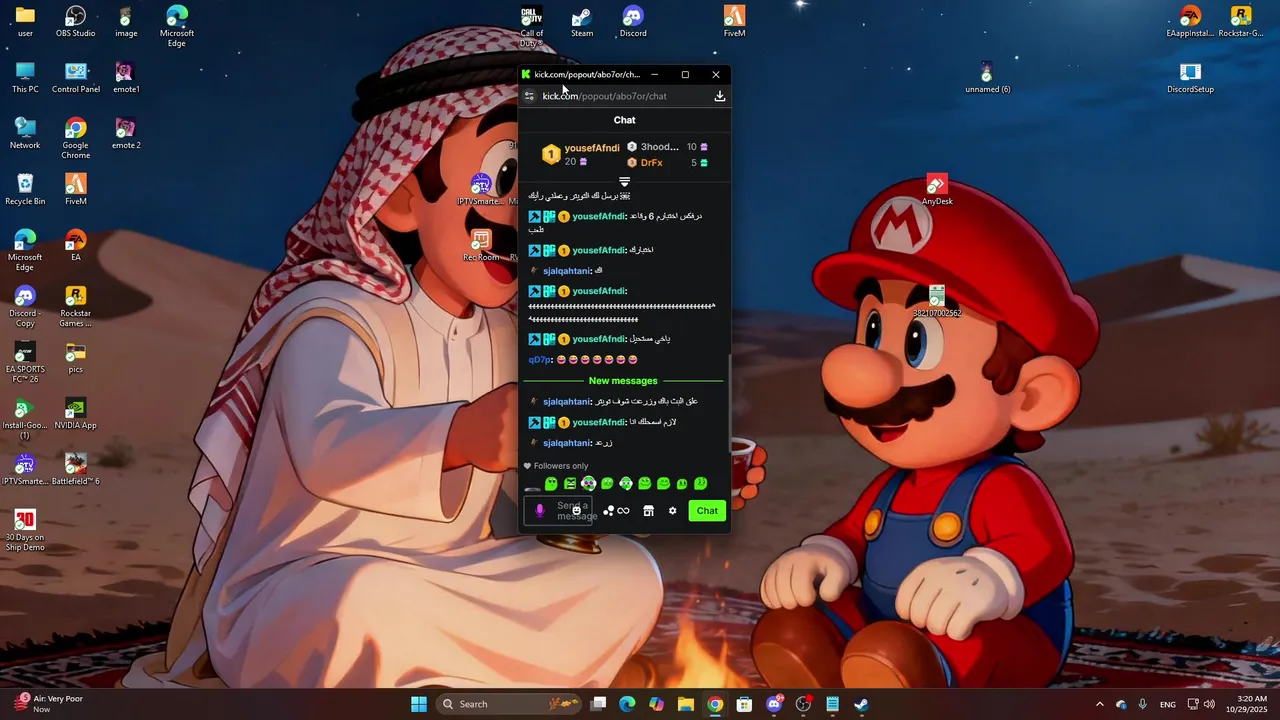The height and width of the screenshot is (720, 1280).
Task: Open the Kick shop icon
Action: [648, 511]
